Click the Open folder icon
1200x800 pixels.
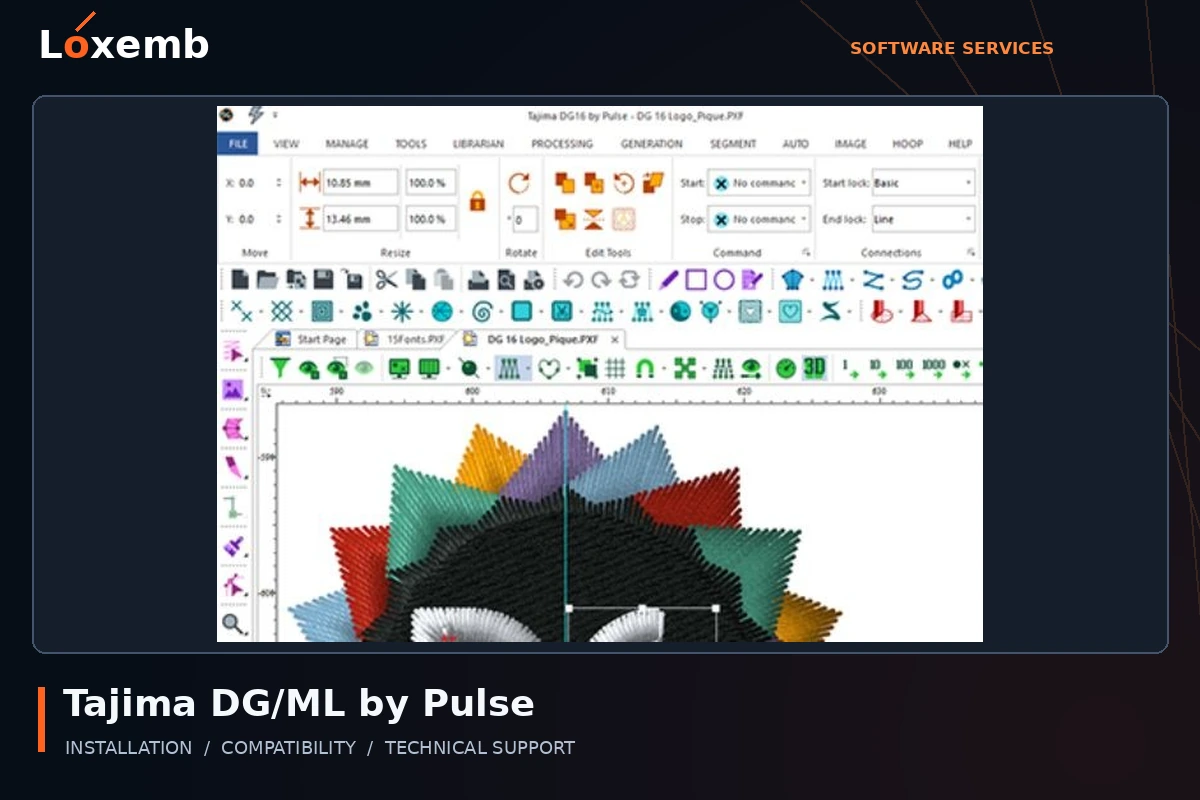[267, 280]
